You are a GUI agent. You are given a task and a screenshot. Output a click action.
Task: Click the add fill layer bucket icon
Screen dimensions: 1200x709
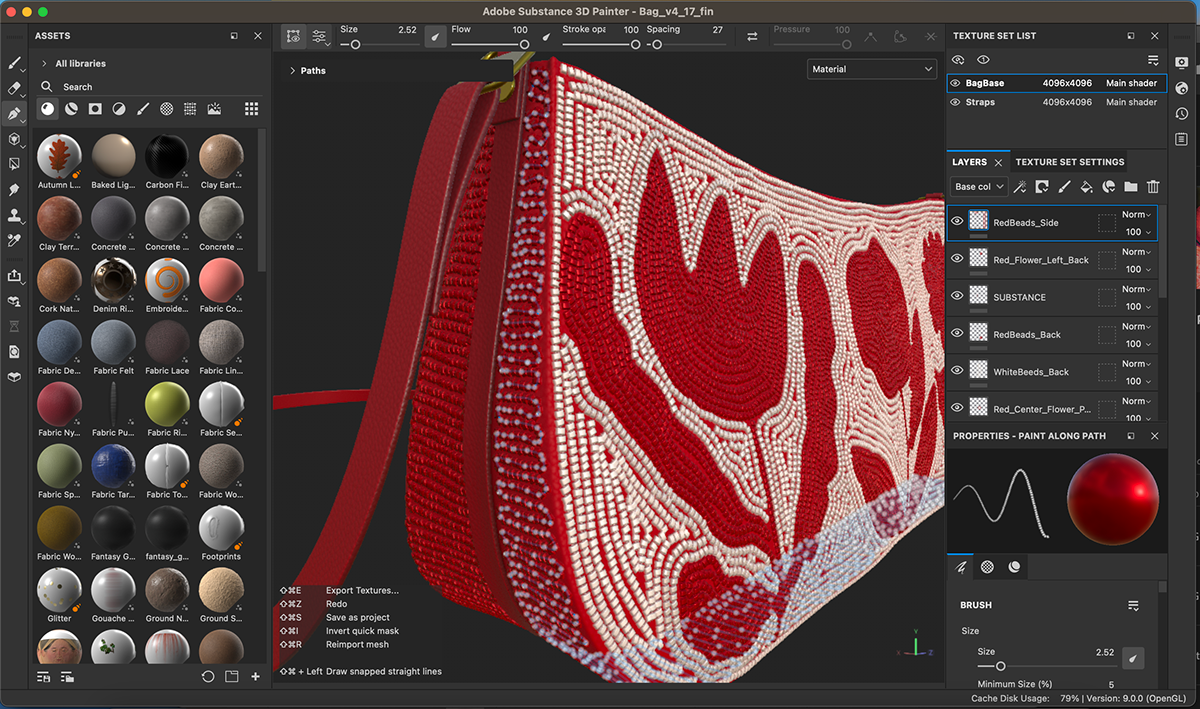[x=1086, y=187]
